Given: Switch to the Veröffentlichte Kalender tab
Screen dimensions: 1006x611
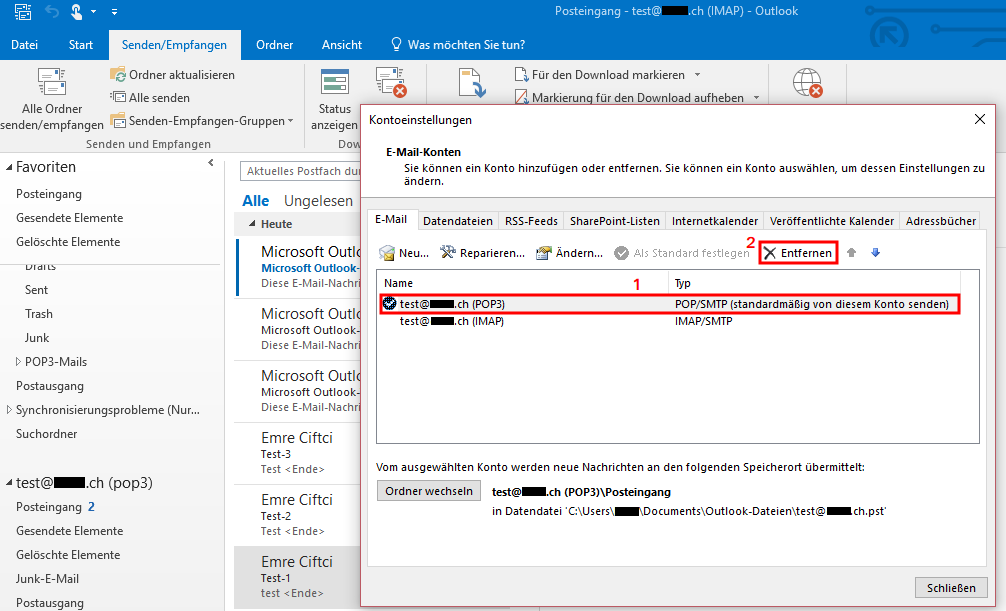Looking at the screenshot, I should click(x=831, y=221).
